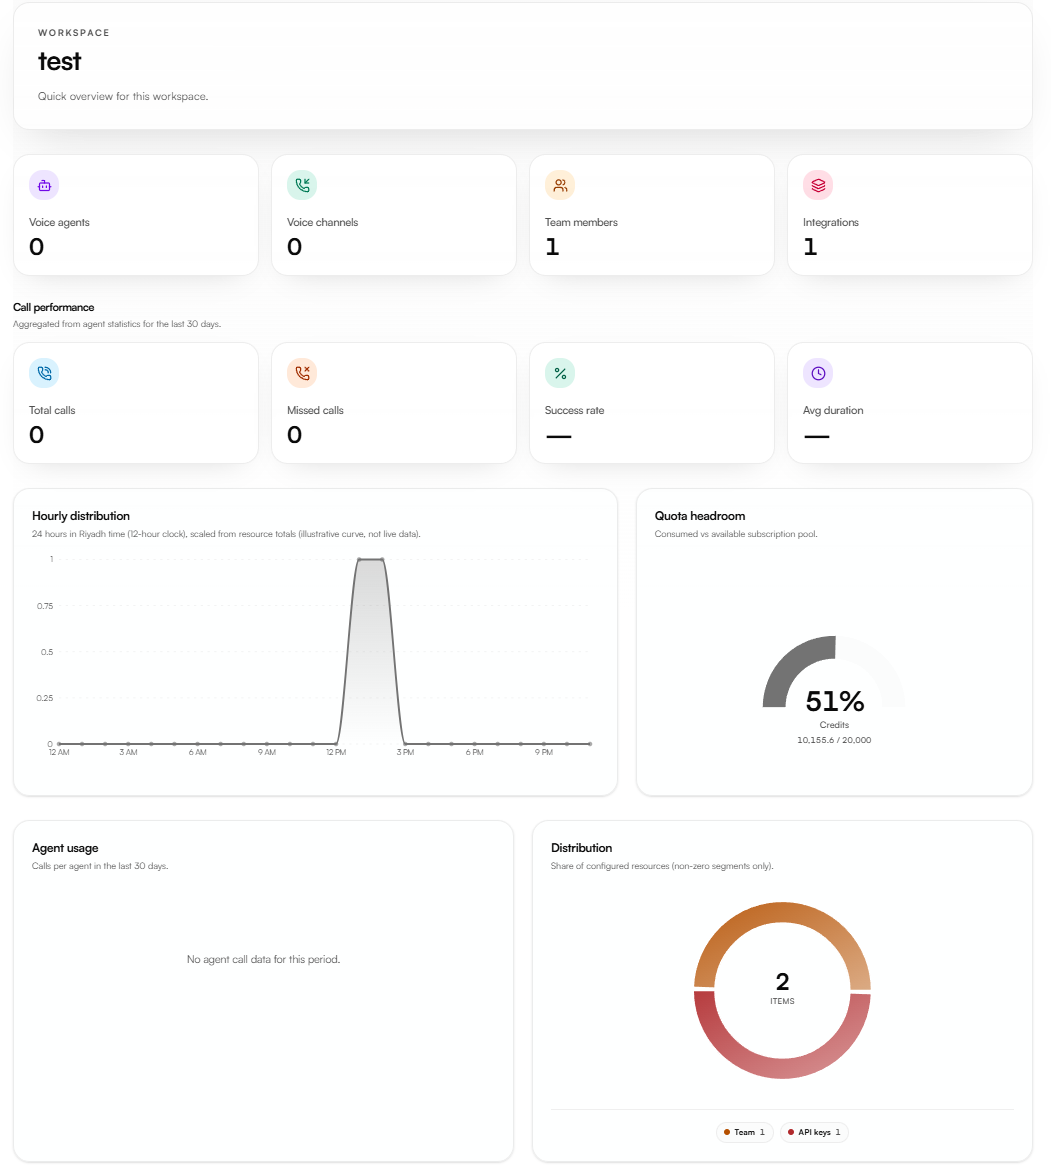Click the Missed calls card
Viewport: 1051px width, 1175px height.
[394, 403]
